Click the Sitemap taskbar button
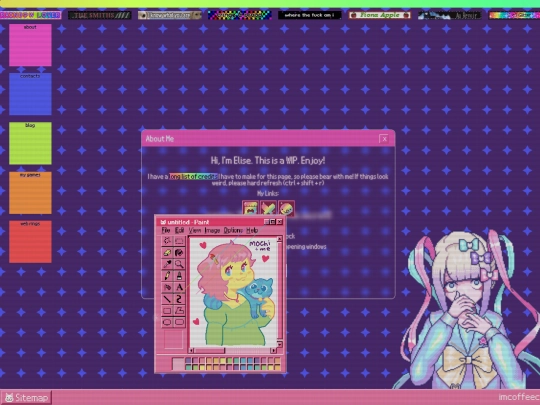The image size is (540, 405). click(x=27, y=398)
